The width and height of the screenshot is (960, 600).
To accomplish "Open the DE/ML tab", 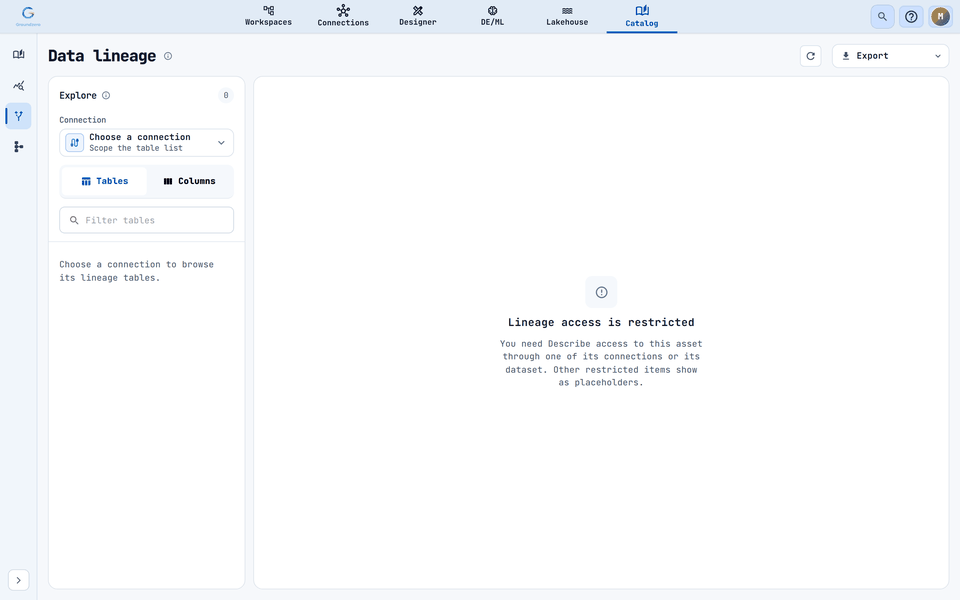I will tap(492, 16).
